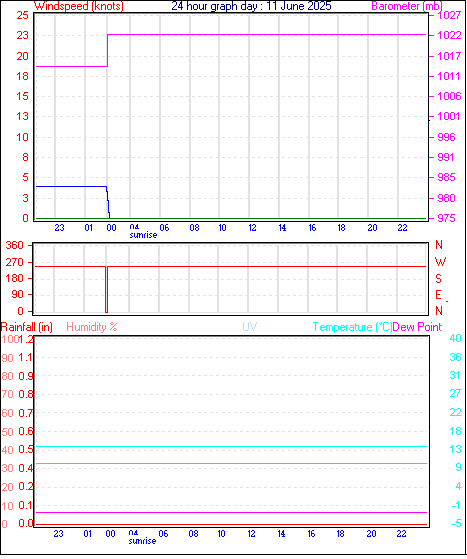Click the E compass direction label

(438, 295)
